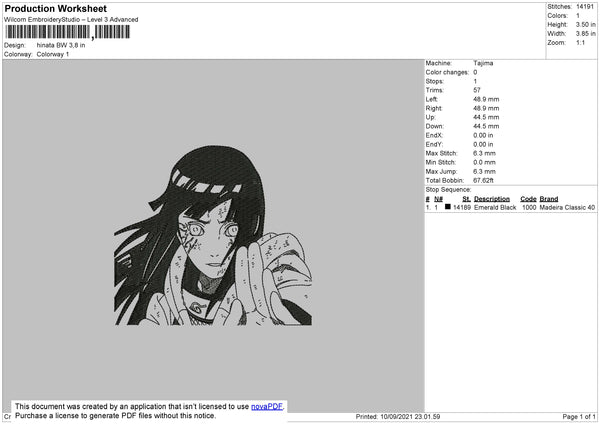Open the novaPDF link
The height and width of the screenshot is (424, 600).
(x=267, y=406)
